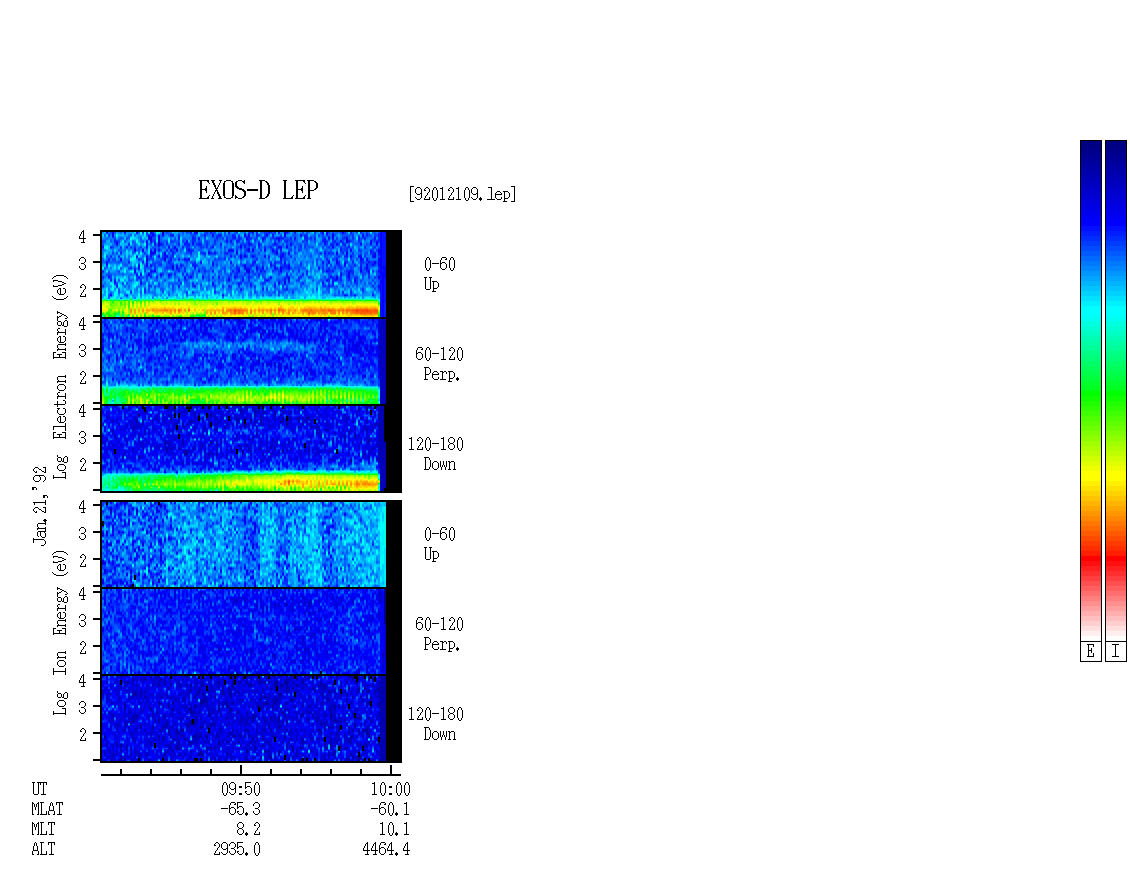This screenshot has width=1130, height=875.
Task: Click the ion color scale bar above I
Action: click(1116, 390)
